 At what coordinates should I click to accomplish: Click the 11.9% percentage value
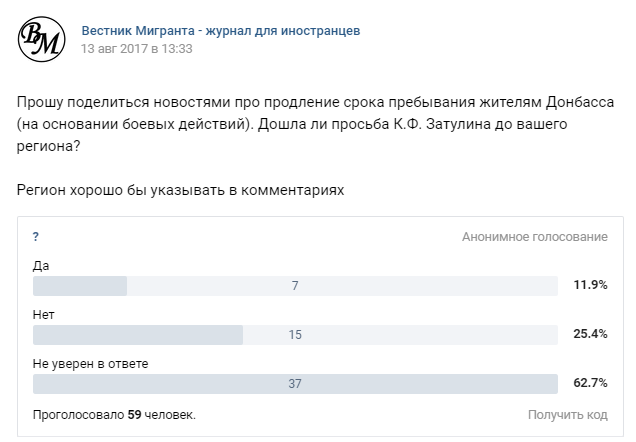pos(590,286)
